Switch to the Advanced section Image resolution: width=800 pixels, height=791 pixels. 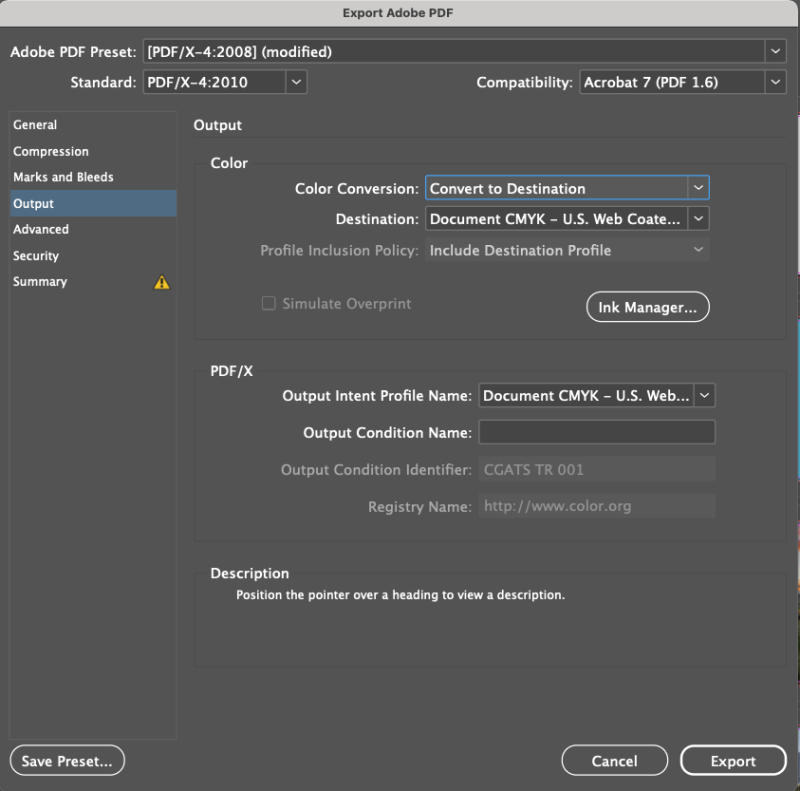tap(93, 229)
